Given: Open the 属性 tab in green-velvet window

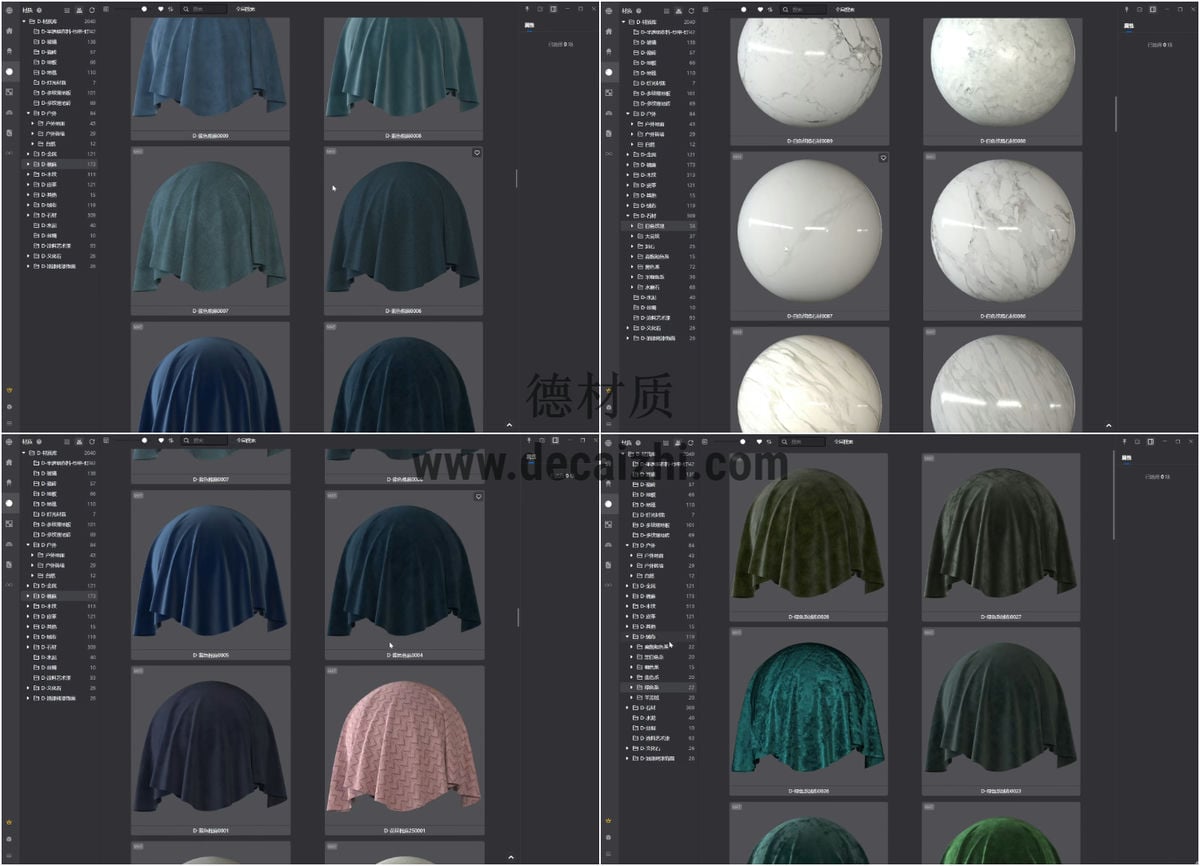Looking at the screenshot, I should click(x=1128, y=458).
